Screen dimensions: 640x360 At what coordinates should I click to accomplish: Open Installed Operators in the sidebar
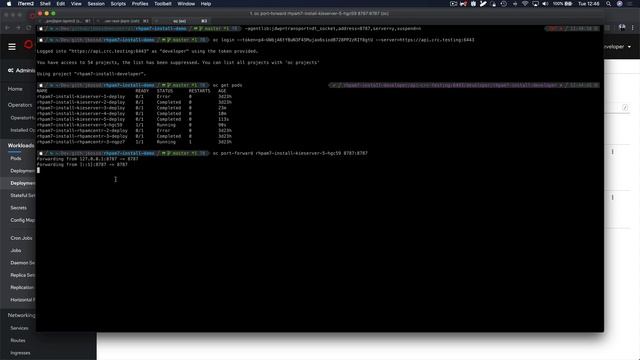(22, 130)
